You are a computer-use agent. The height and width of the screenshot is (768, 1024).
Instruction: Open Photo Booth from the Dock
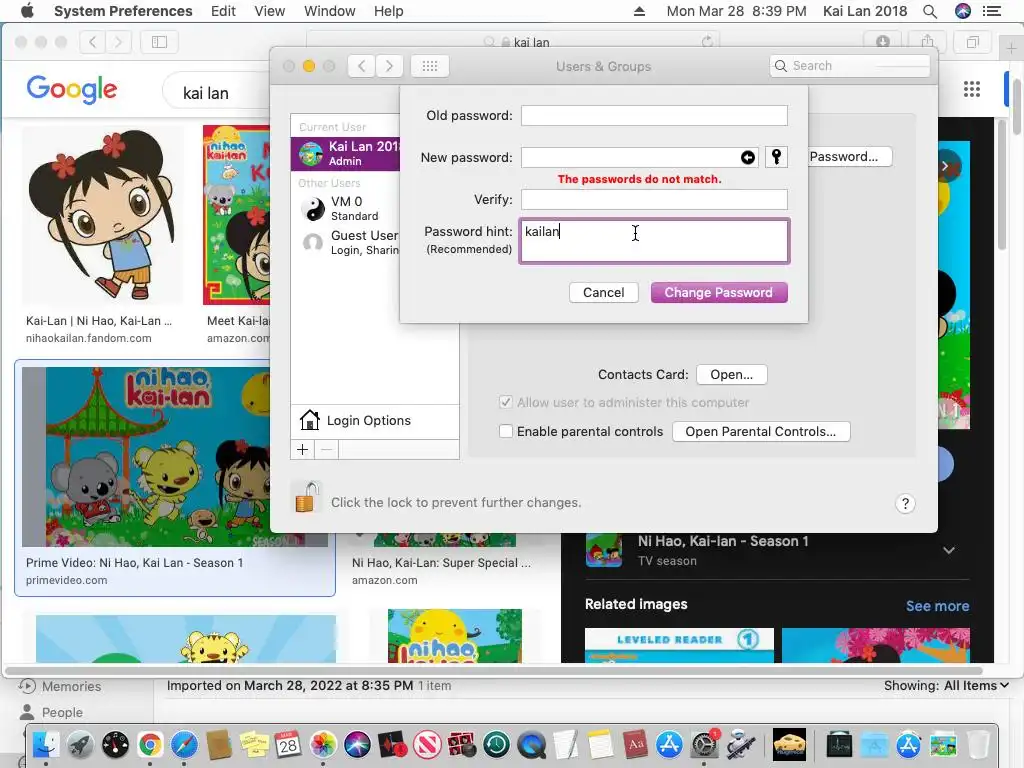coord(461,744)
